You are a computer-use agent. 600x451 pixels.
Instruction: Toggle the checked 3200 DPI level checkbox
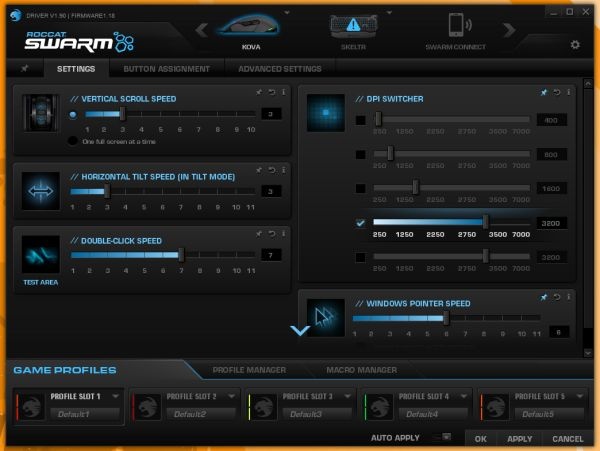(x=360, y=223)
